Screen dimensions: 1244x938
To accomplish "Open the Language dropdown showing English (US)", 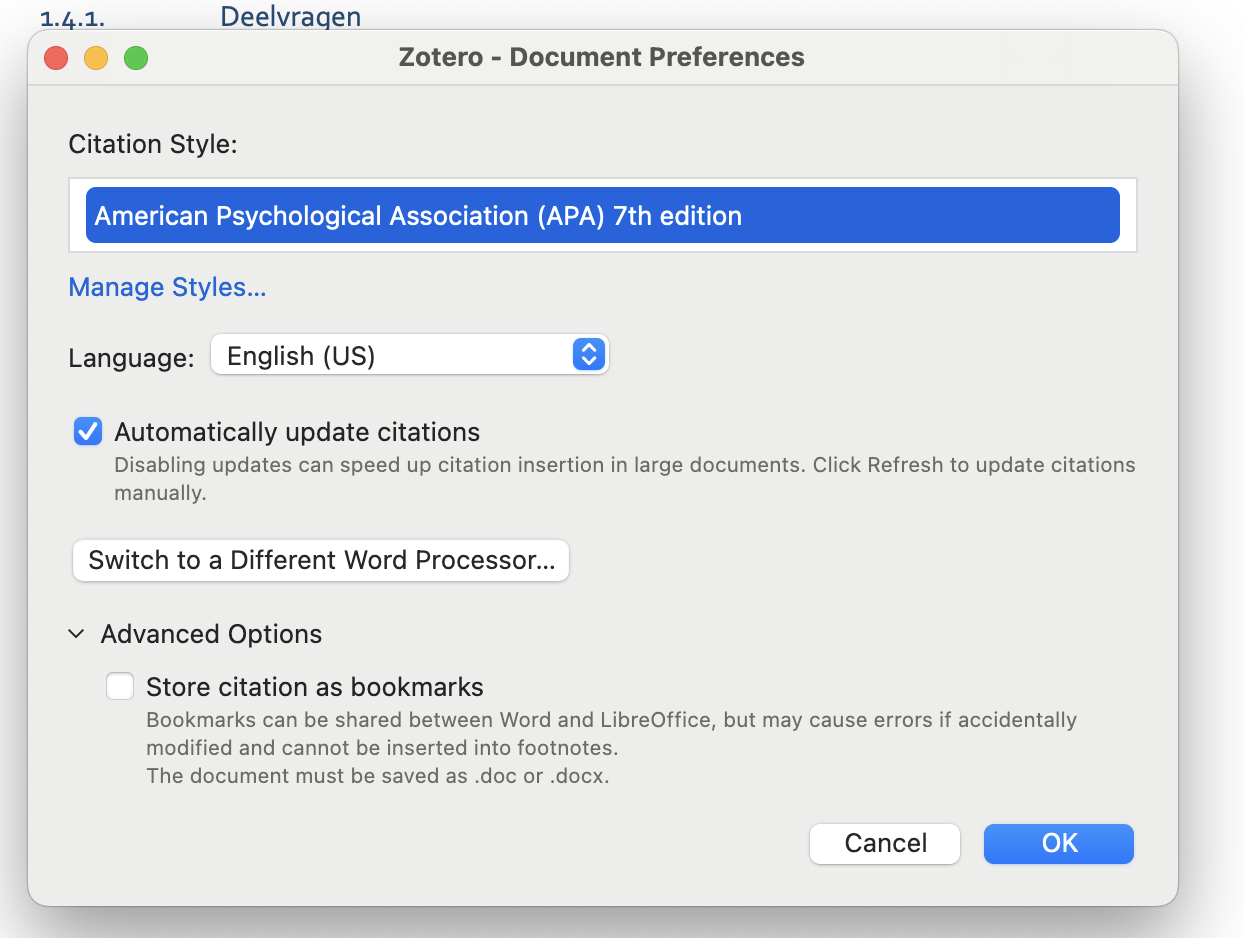I will point(409,355).
